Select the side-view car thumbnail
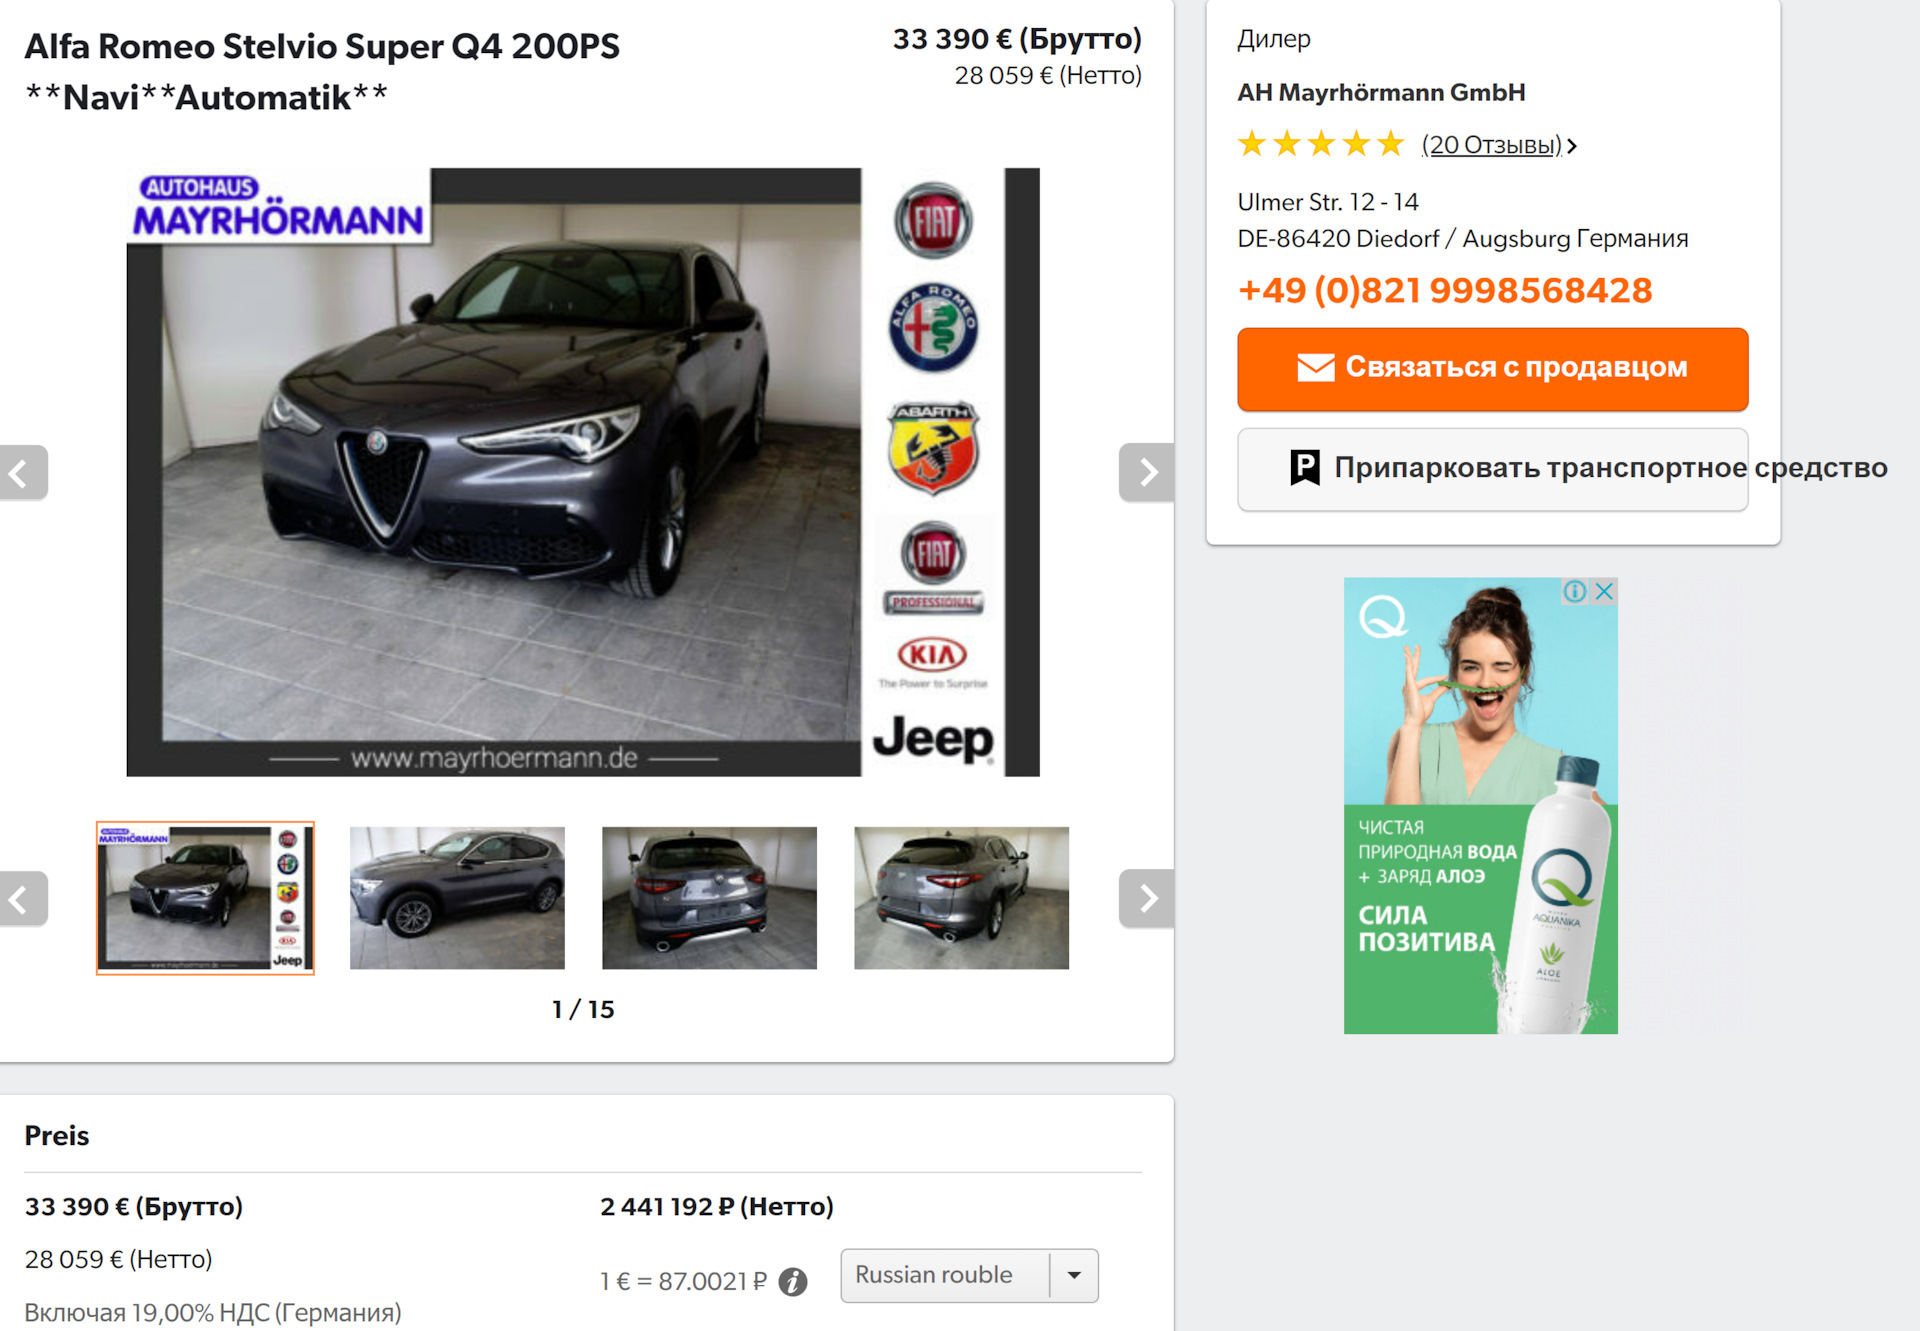 point(457,898)
